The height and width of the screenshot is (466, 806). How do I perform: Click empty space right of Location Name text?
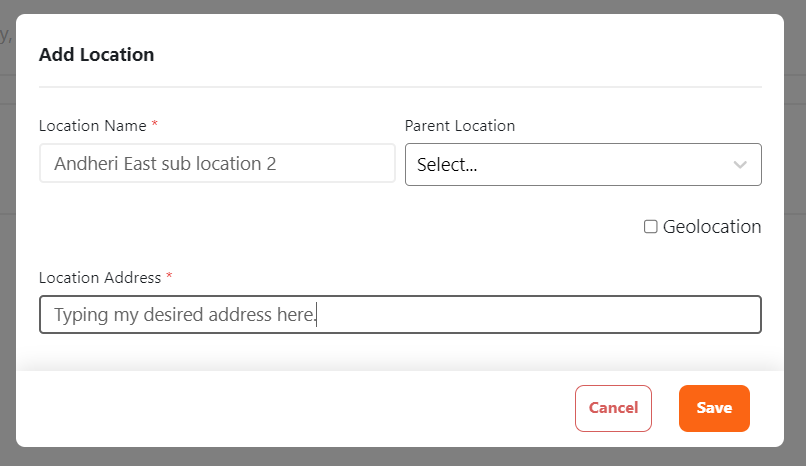click(340, 163)
